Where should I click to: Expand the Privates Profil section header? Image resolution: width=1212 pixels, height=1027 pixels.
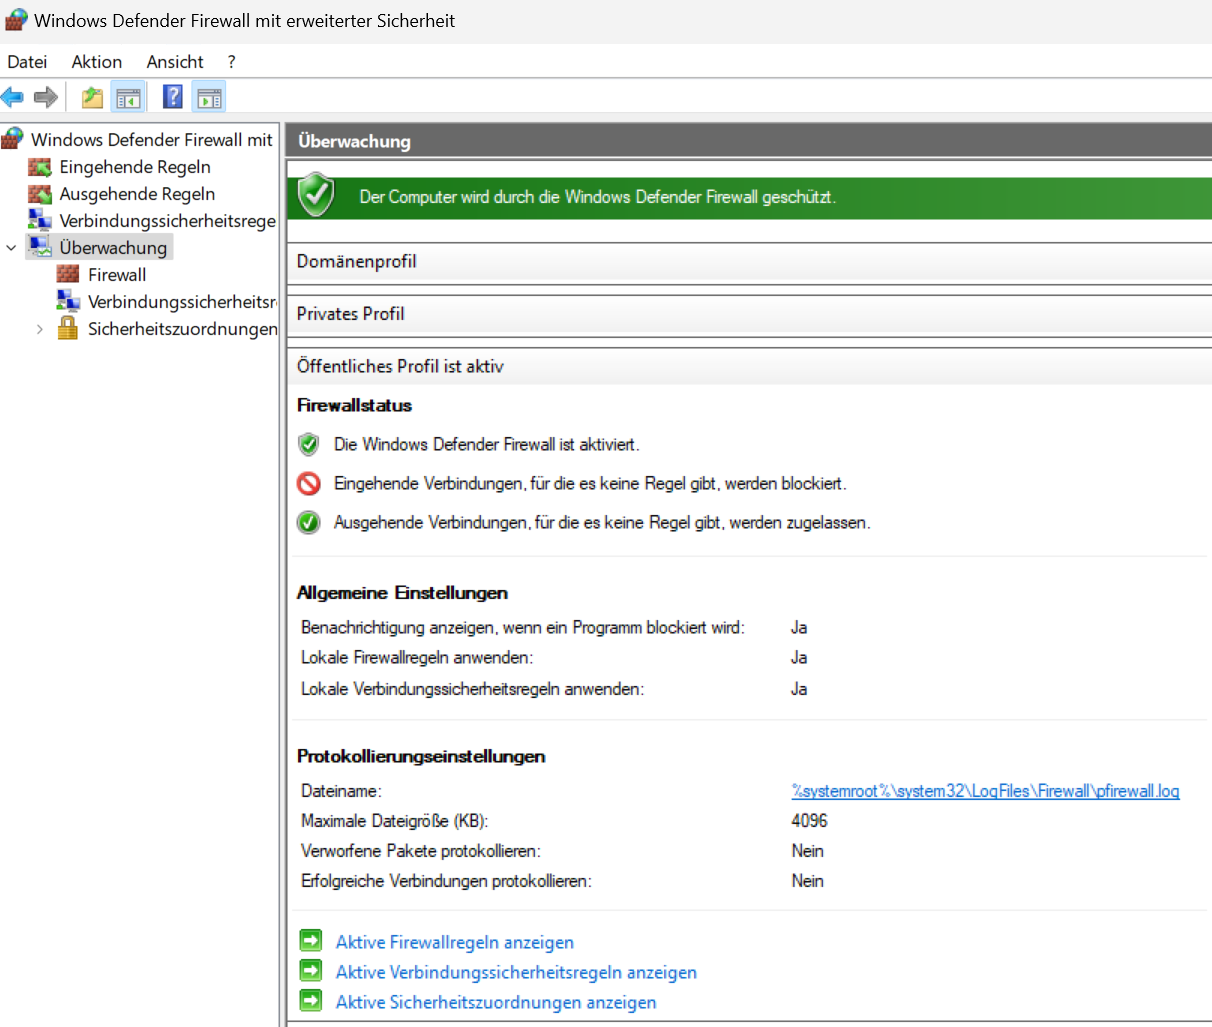tap(350, 314)
